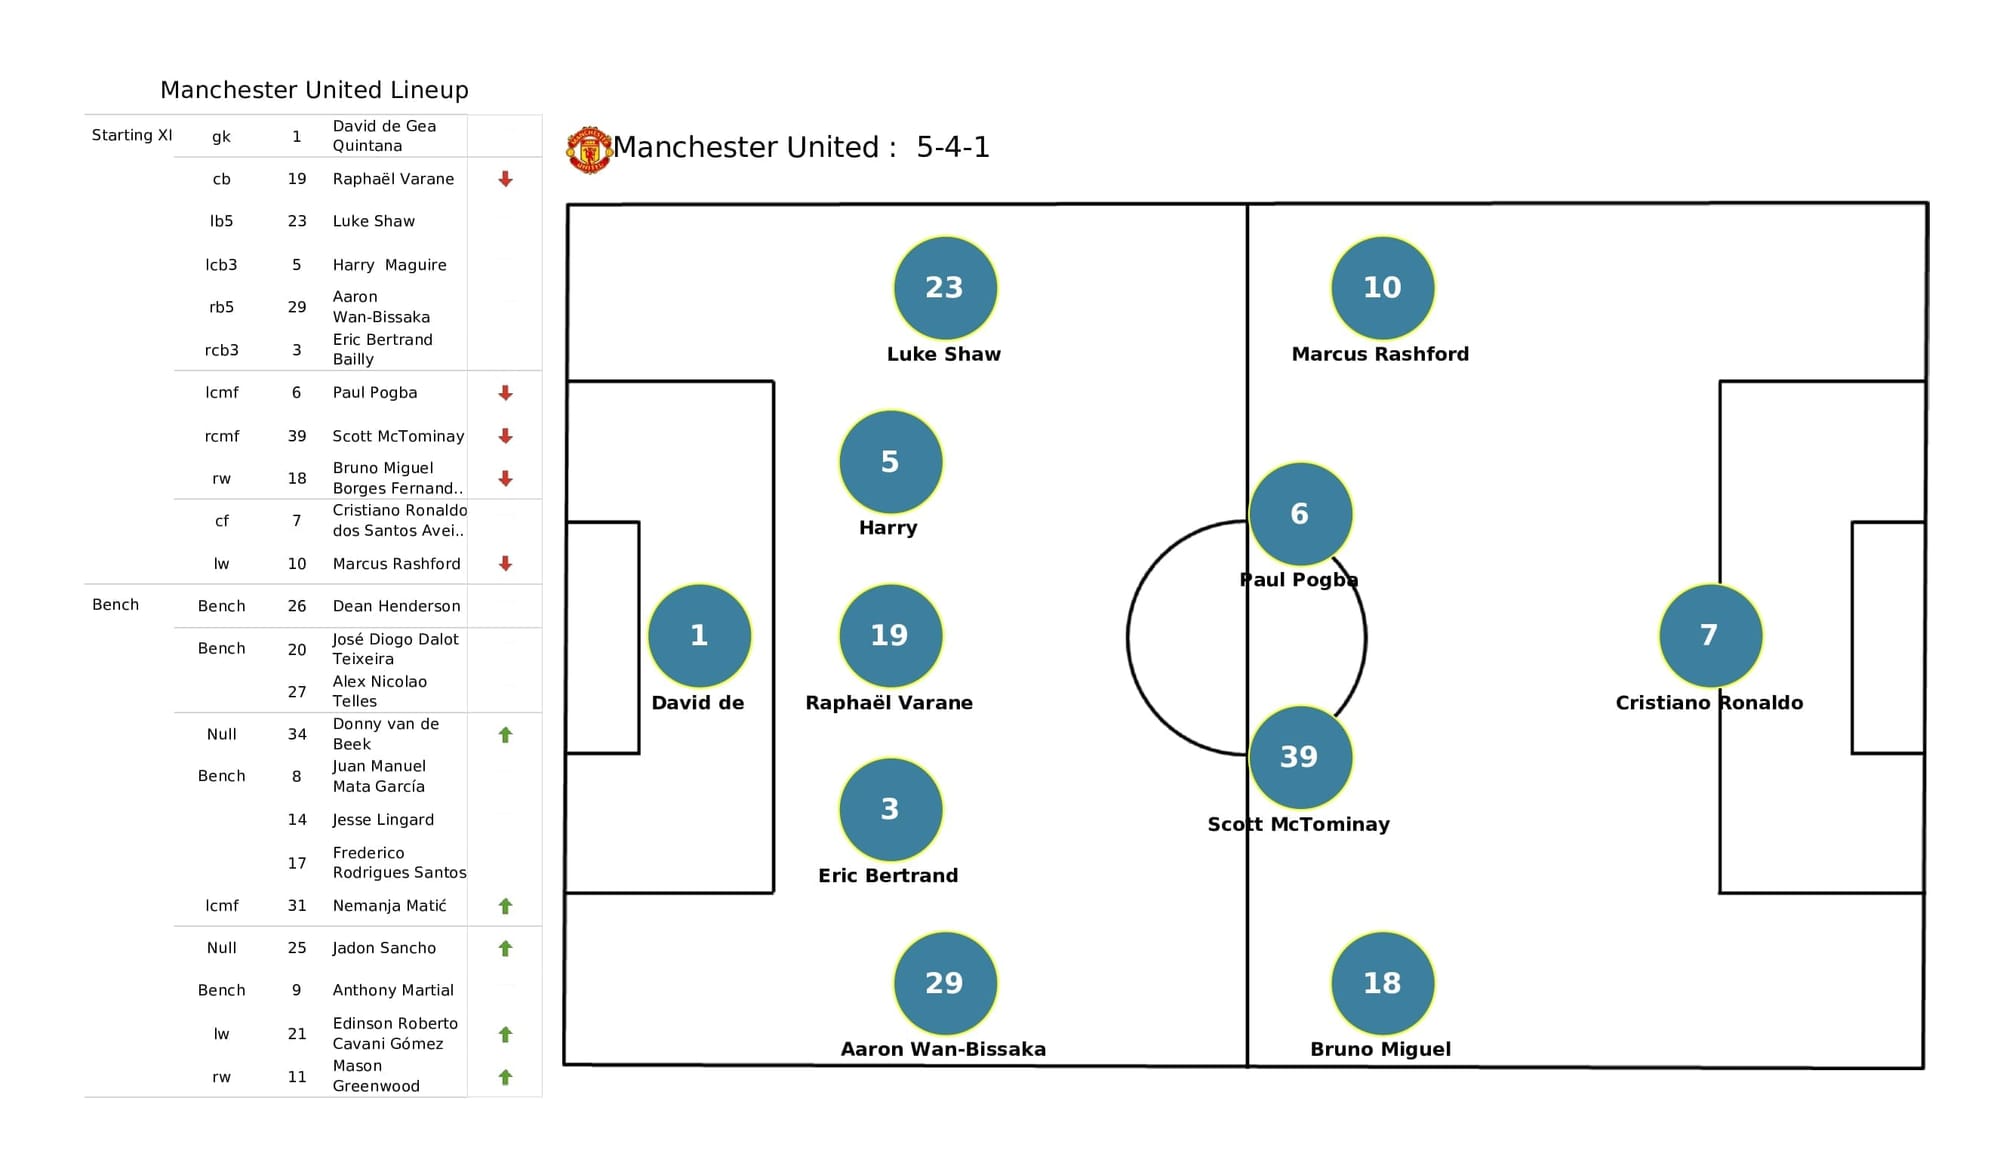Click the red substitution arrow next to Raphaël Varane
The width and height of the screenshot is (2000, 1175).
click(505, 178)
